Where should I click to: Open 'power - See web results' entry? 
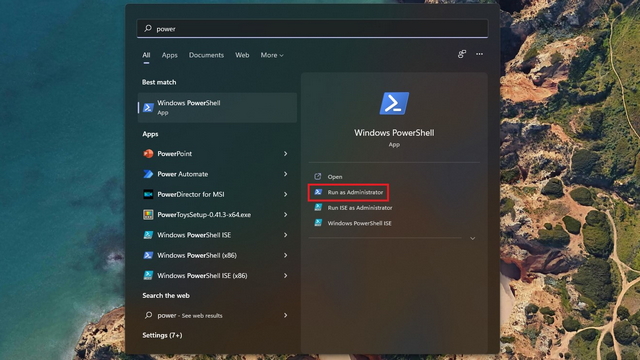pos(216,315)
